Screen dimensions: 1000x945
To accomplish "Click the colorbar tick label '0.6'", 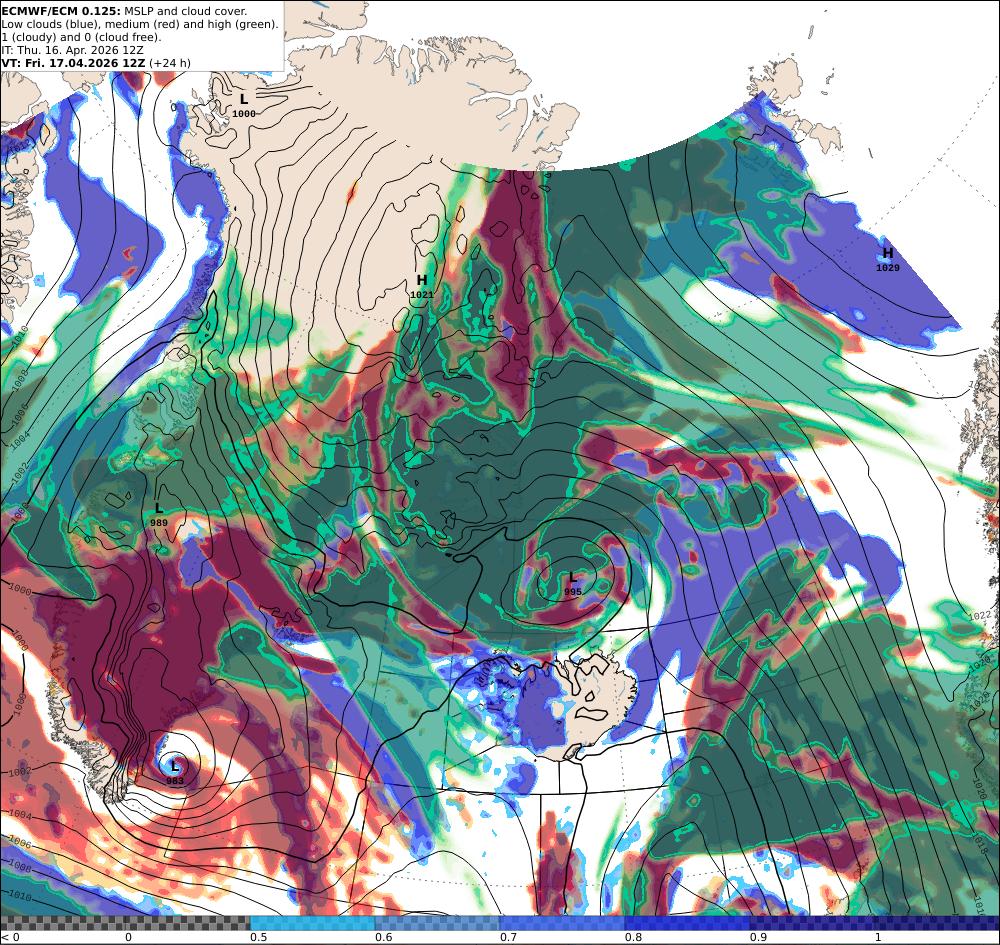I will (383, 937).
